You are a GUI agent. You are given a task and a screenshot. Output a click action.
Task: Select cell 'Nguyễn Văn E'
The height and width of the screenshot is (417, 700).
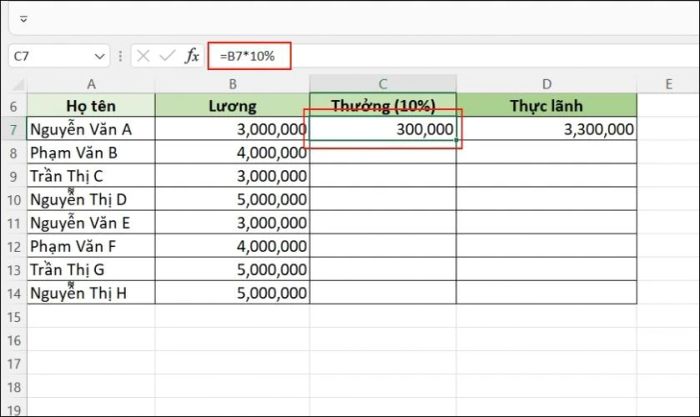[91, 223]
